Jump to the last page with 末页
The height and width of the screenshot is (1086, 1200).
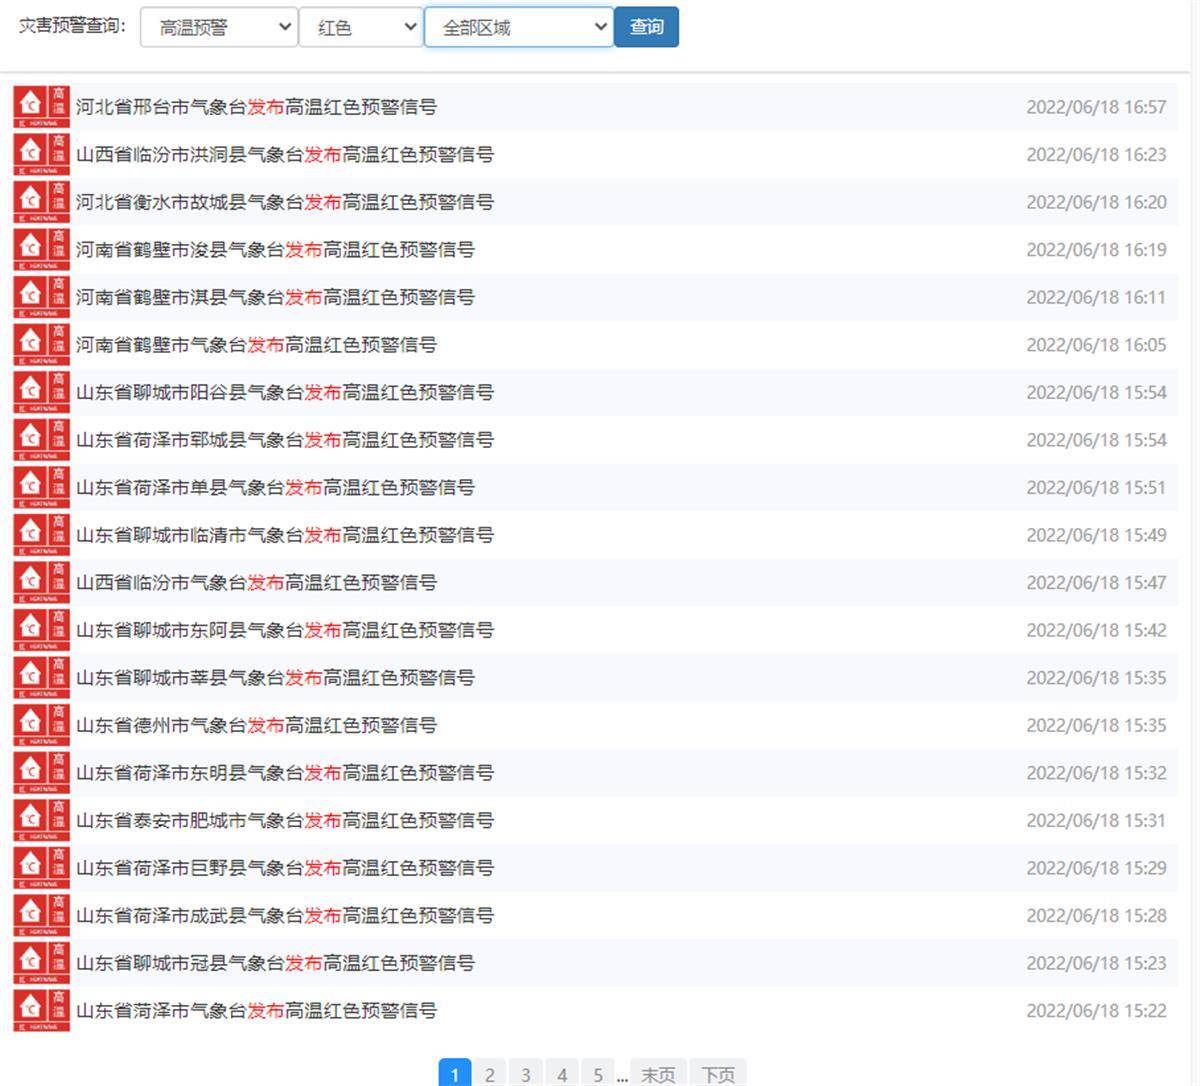(x=657, y=1074)
